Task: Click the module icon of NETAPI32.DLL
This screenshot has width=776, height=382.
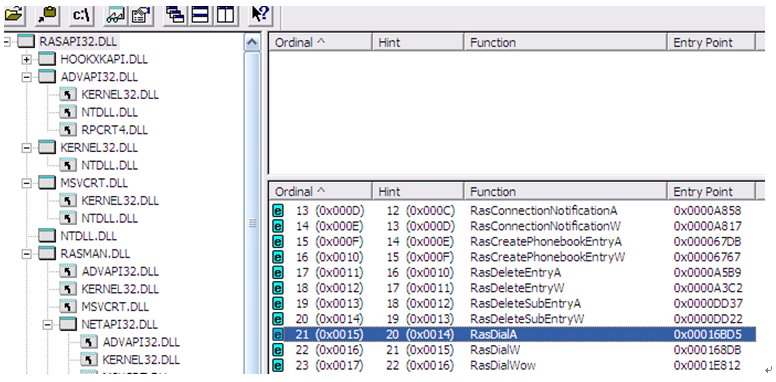Action: click(68, 325)
